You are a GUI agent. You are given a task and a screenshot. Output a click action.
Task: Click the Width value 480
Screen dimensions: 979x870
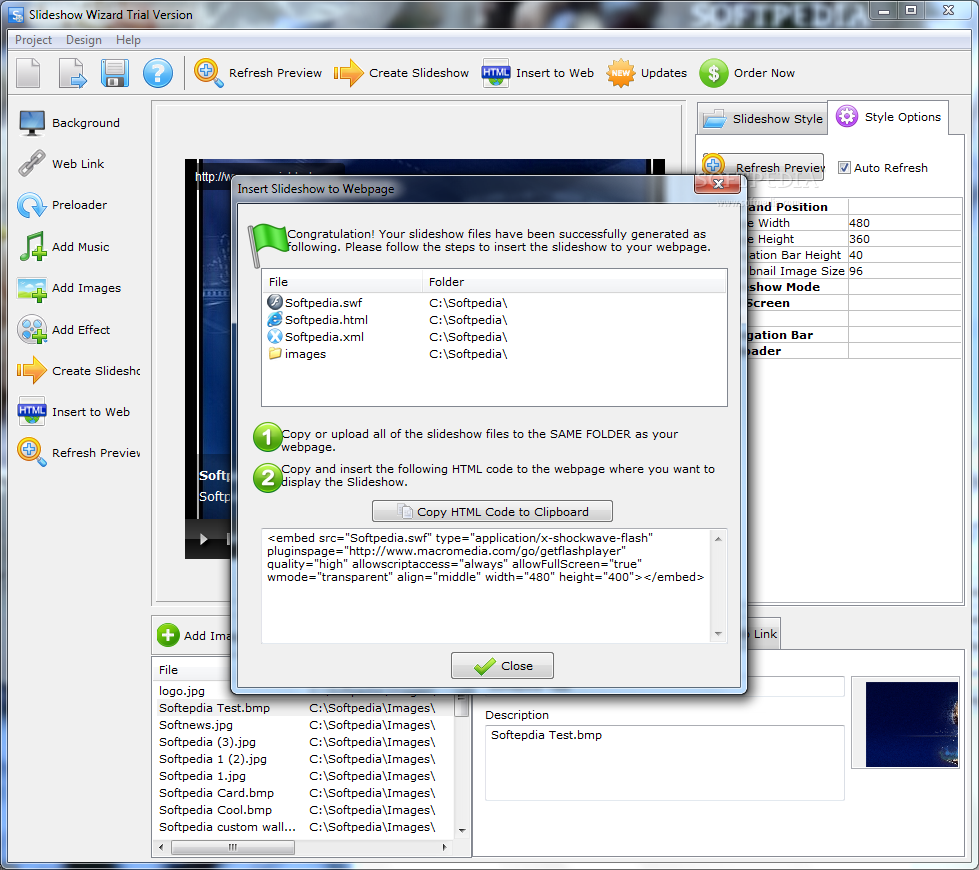(903, 223)
